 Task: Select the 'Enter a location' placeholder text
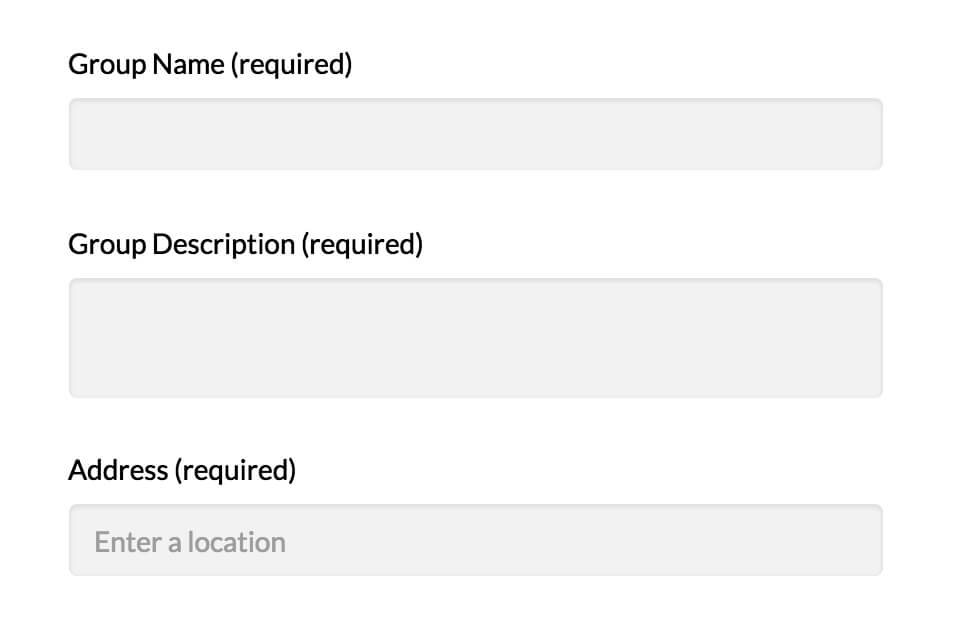tap(190, 542)
